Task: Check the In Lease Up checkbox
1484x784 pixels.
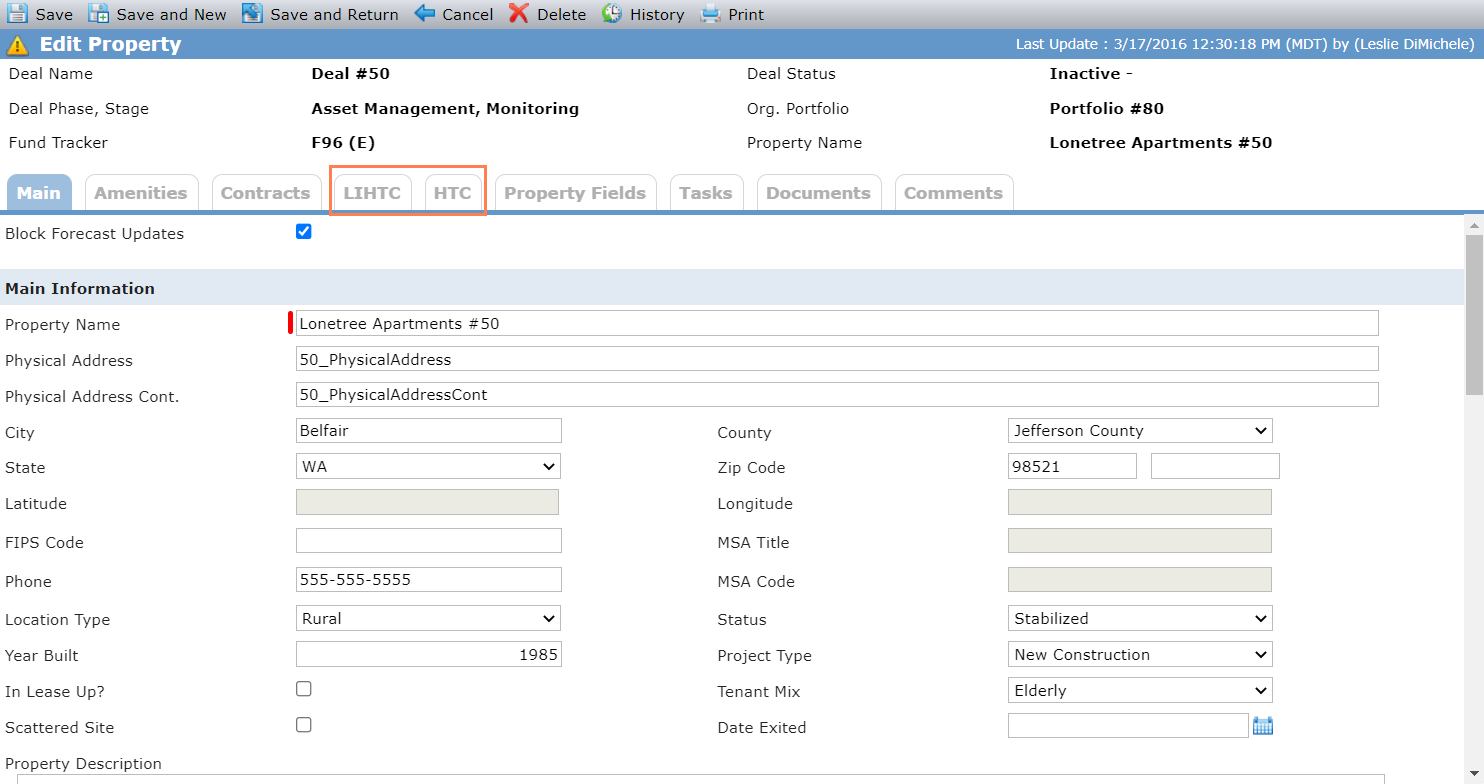Action: 304,689
